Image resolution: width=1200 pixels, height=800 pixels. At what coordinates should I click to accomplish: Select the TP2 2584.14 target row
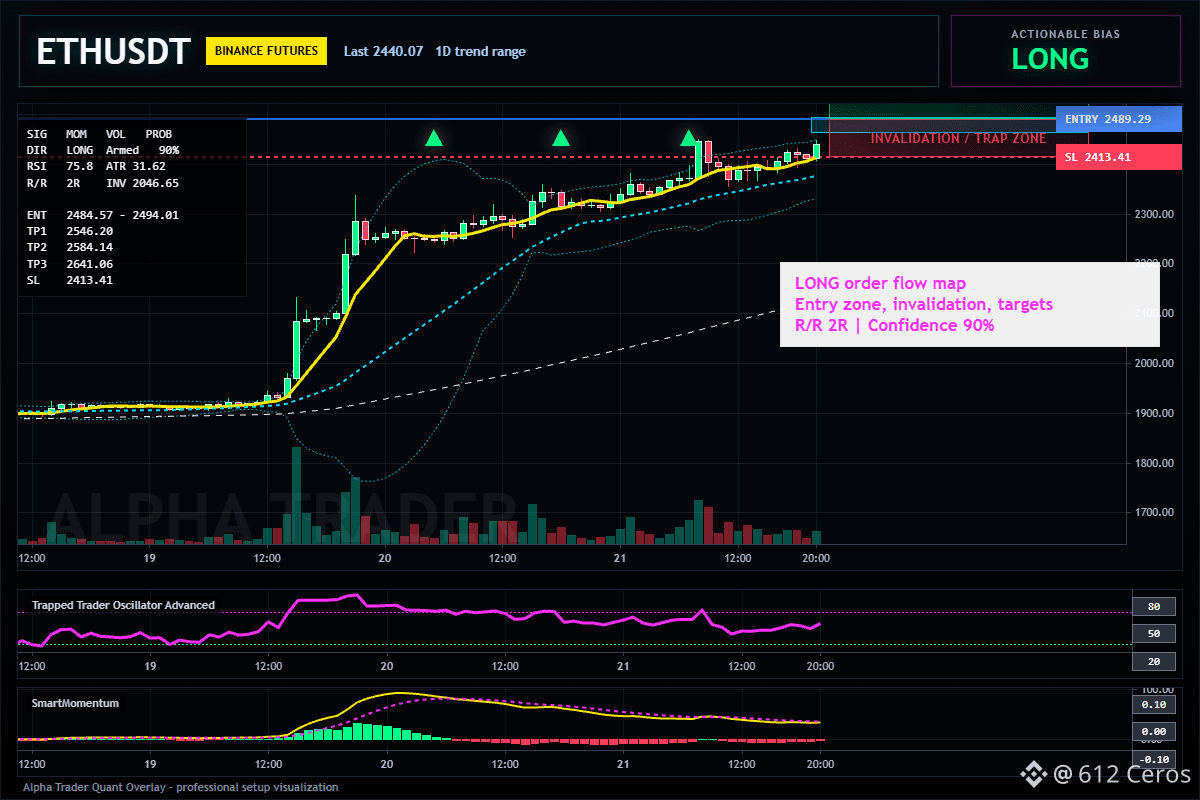tap(70, 247)
